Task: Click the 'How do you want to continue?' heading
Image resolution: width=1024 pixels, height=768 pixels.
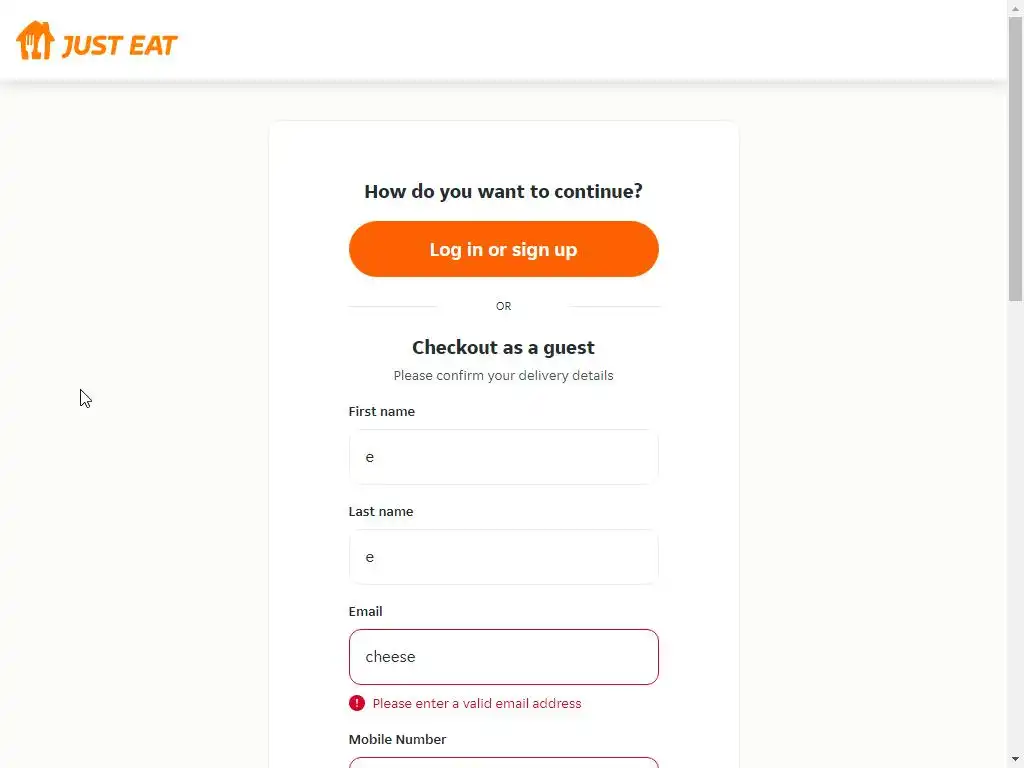Action: (x=503, y=191)
